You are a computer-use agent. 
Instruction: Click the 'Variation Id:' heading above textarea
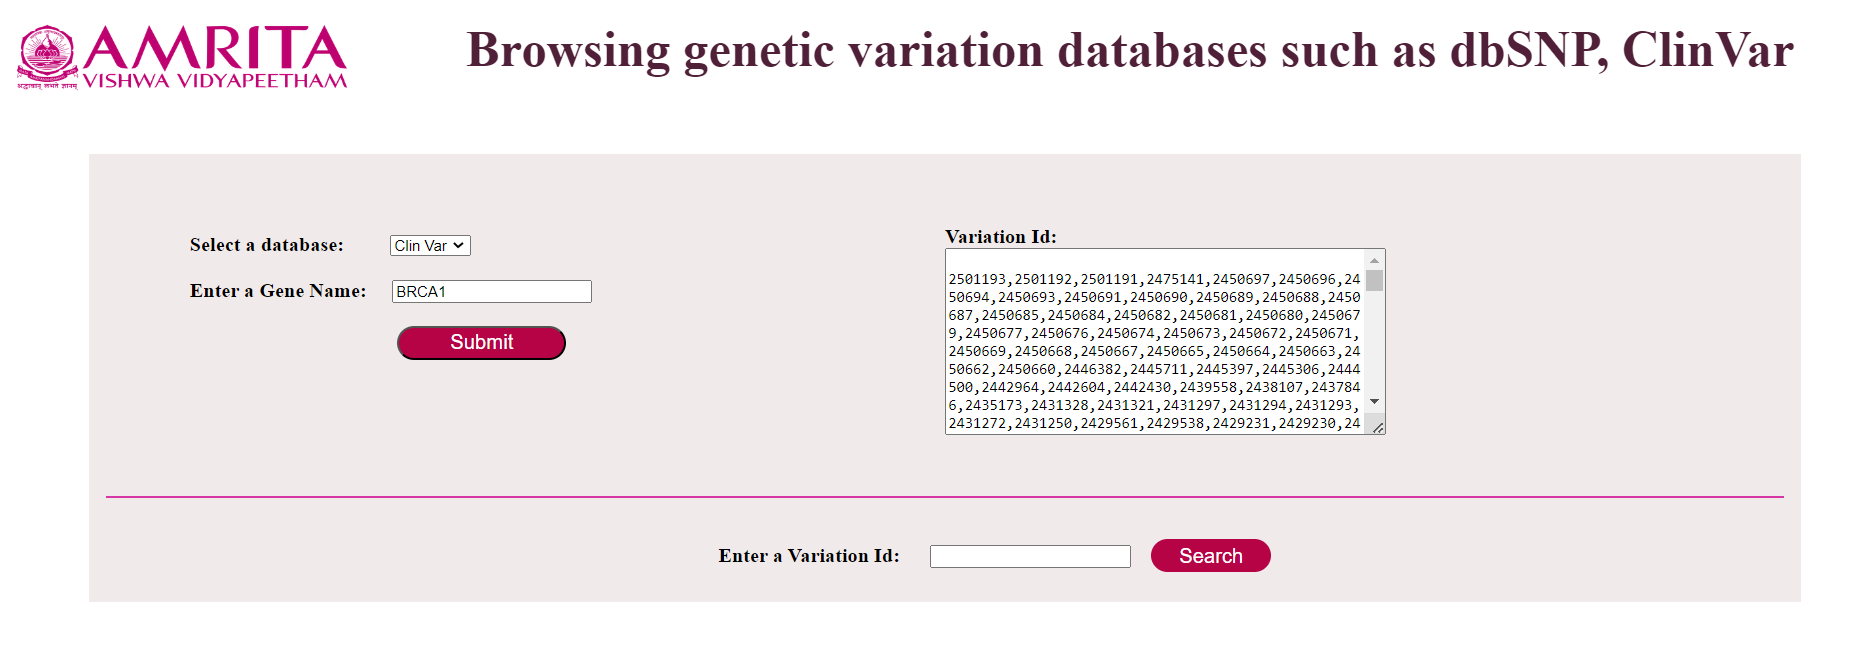[1000, 237]
